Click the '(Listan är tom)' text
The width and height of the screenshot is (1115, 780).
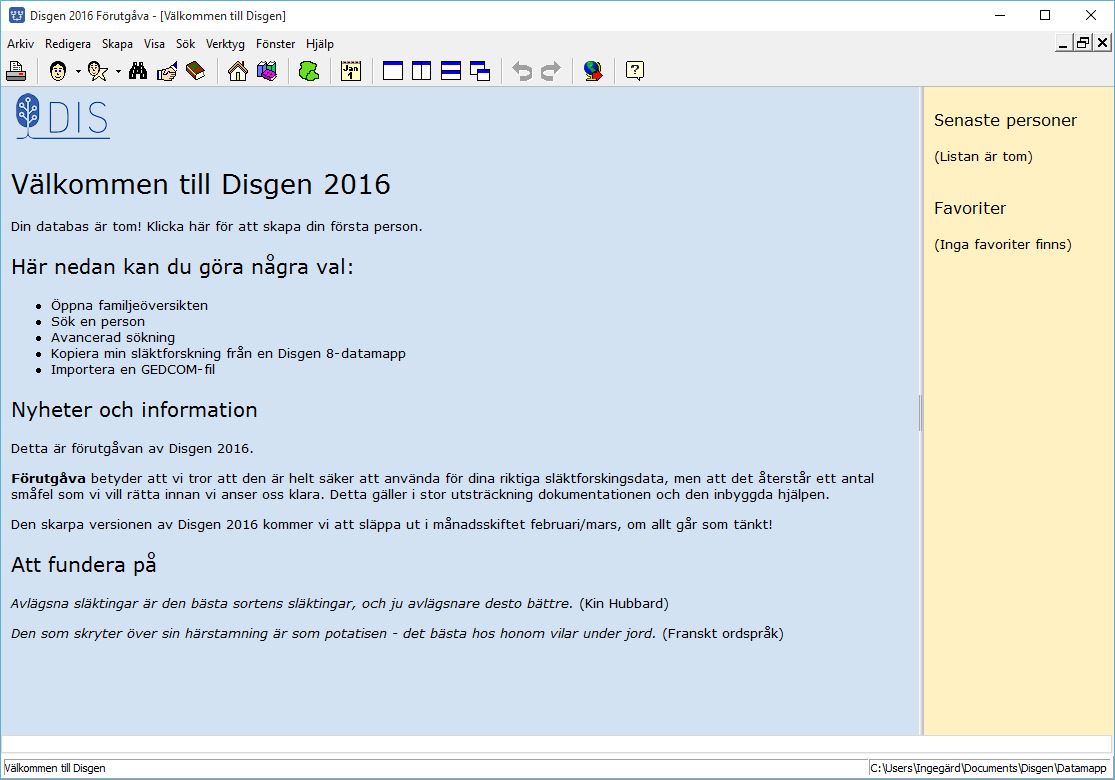[x=983, y=157]
